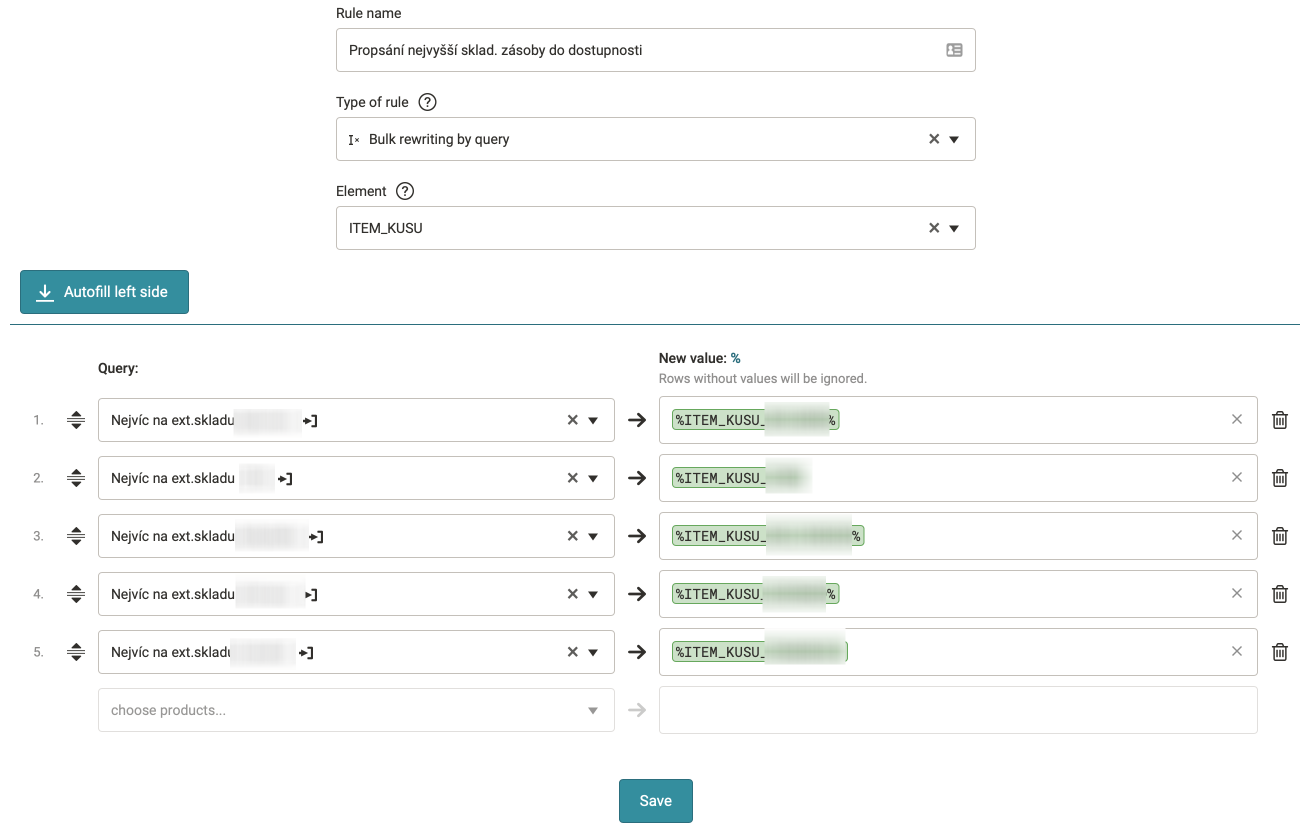Clear the selected Type of rule value
This screenshot has width=1300, height=834.
point(934,139)
